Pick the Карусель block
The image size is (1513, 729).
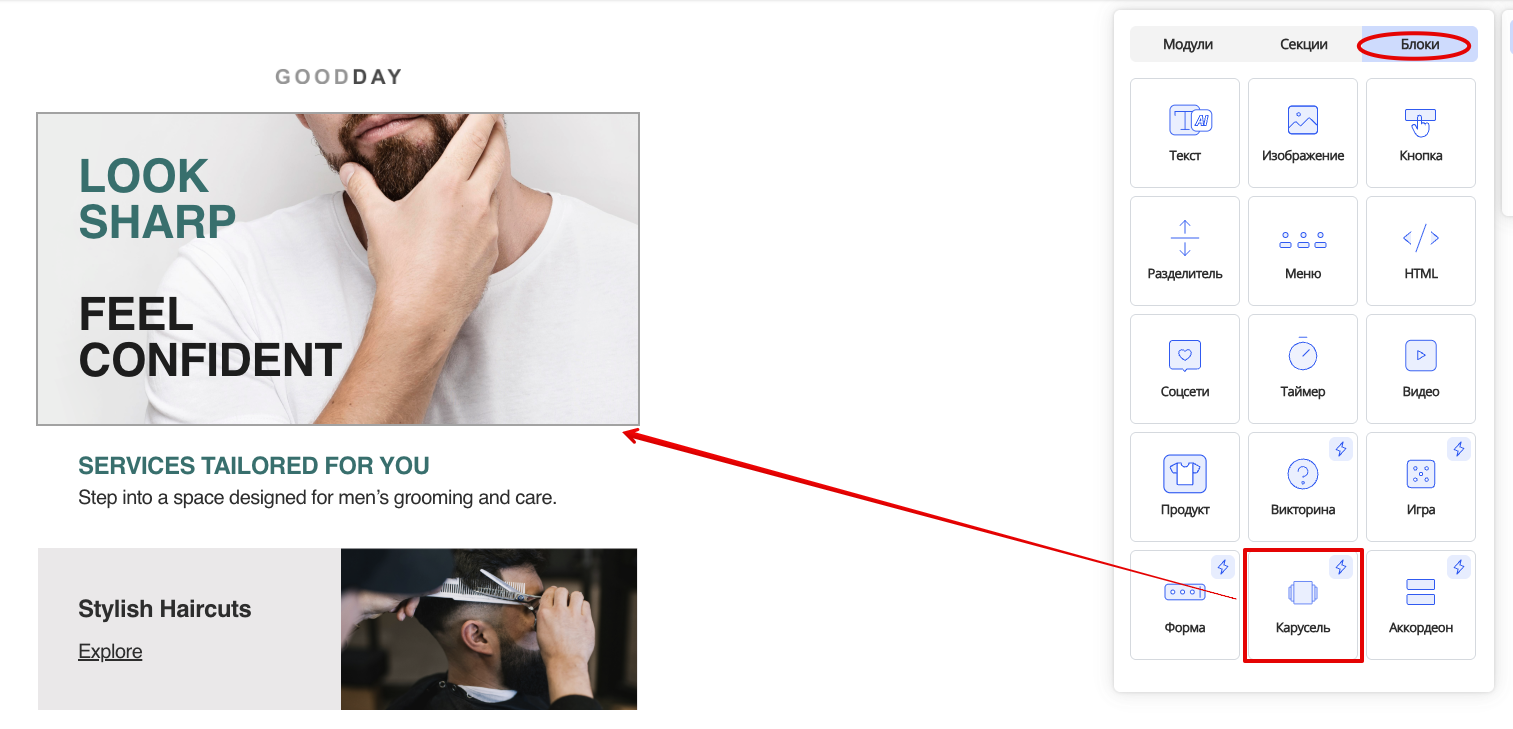[x=1303, y=605]
